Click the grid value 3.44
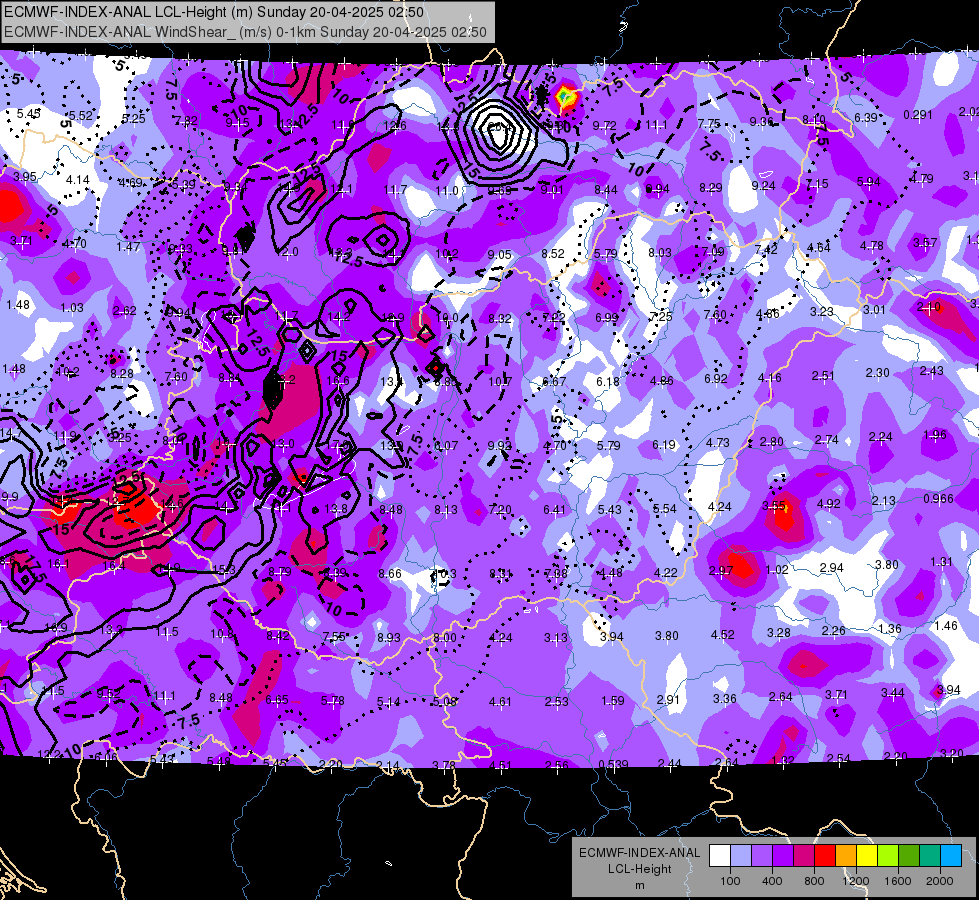 click(892, 693)
